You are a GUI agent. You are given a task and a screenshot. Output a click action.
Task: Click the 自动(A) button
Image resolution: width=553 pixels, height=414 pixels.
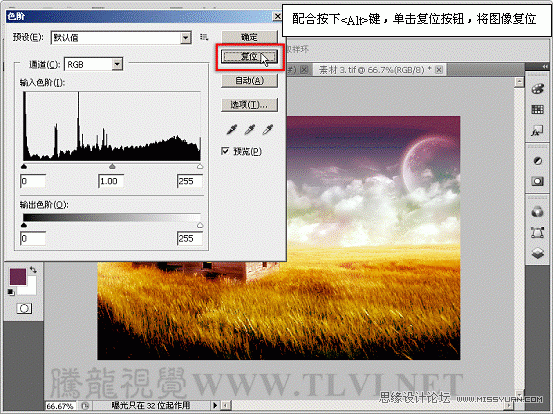click(249, 81)
